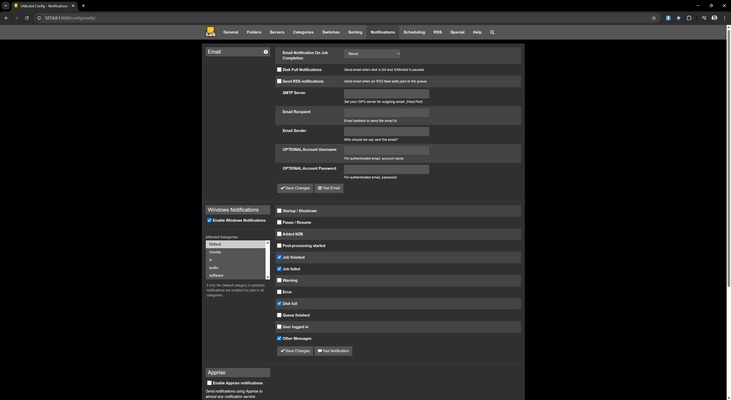Open the Chrome profile avatar
731x400 pixels.
[714, 18]
